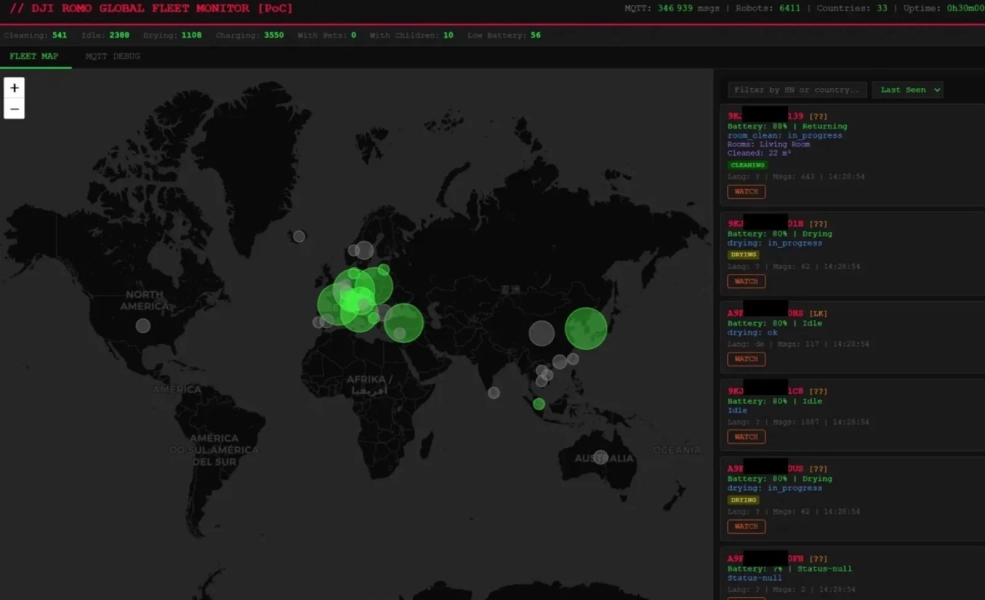Image resolution: width=985 pixels, height=600 pixels.
Task: Select the gray marker near Iceland
Action: coord(299,236)
